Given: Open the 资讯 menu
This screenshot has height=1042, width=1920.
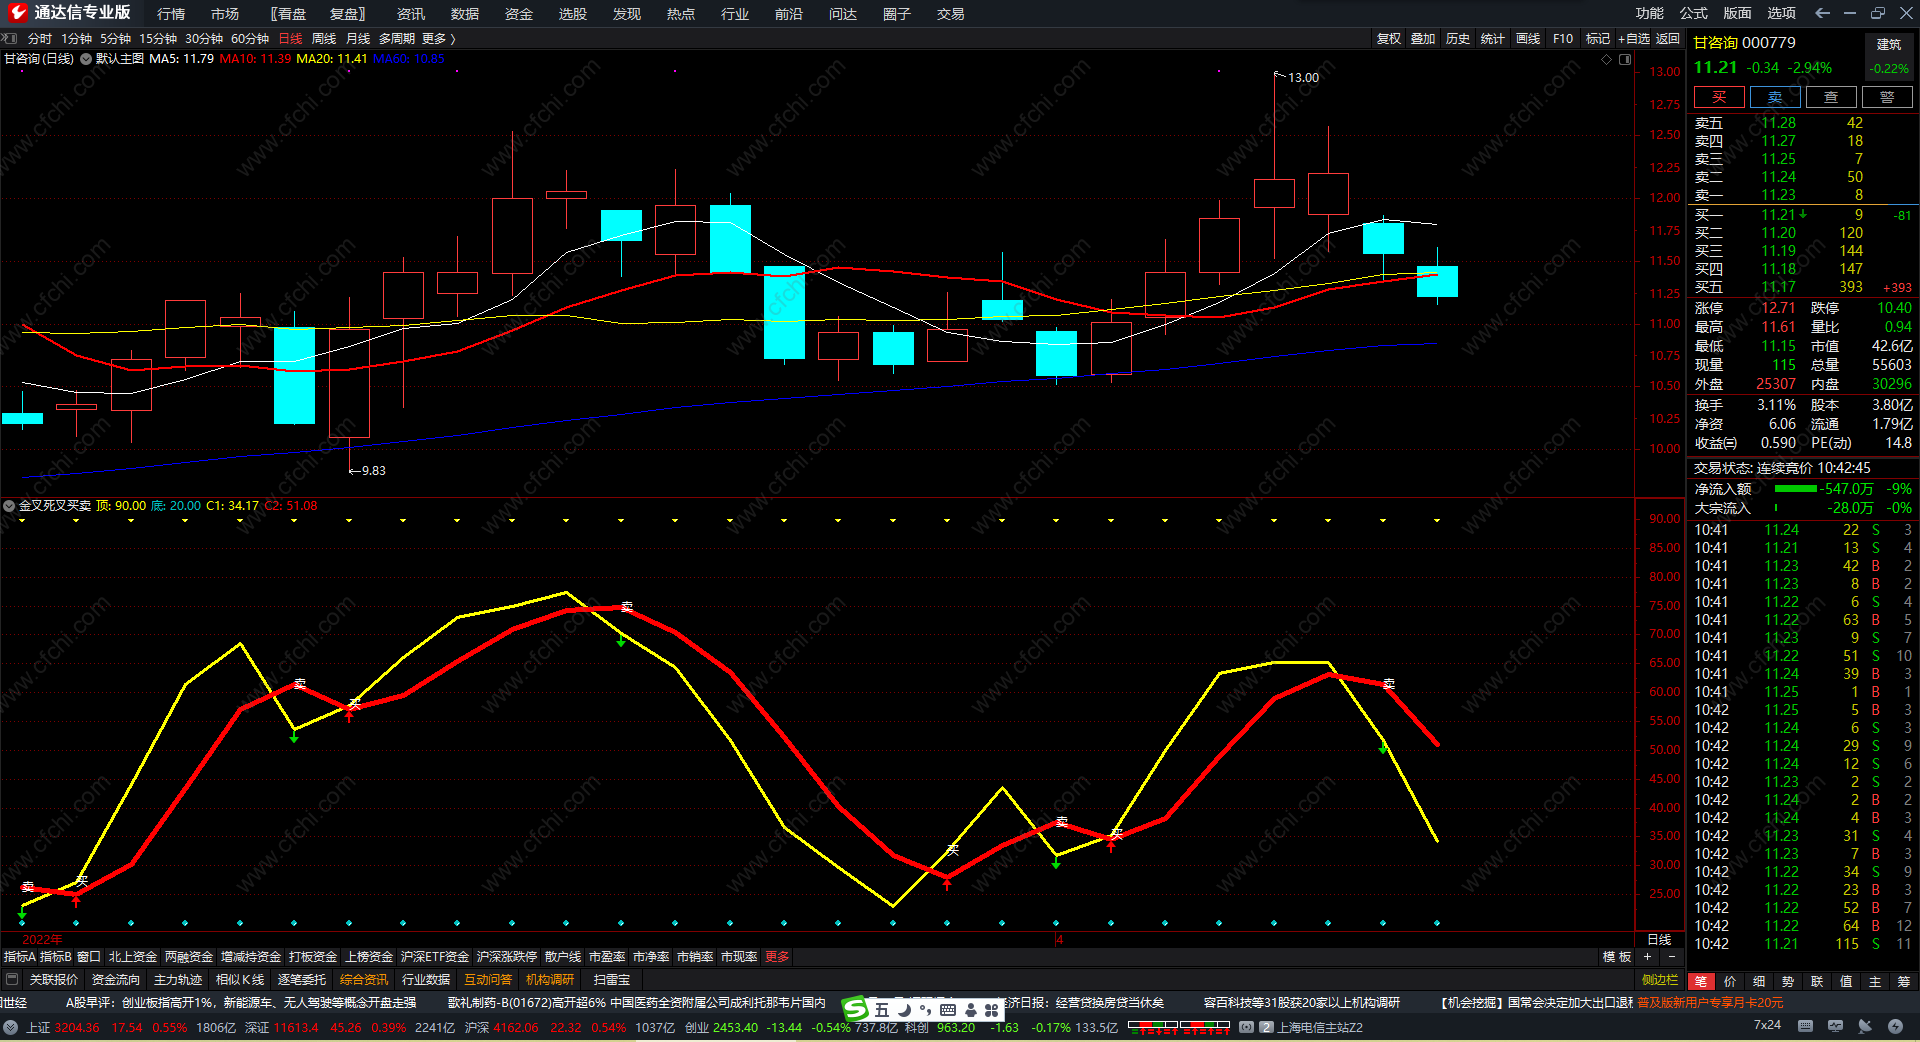Looking at the screenshot, I should (x=411, y=13).
